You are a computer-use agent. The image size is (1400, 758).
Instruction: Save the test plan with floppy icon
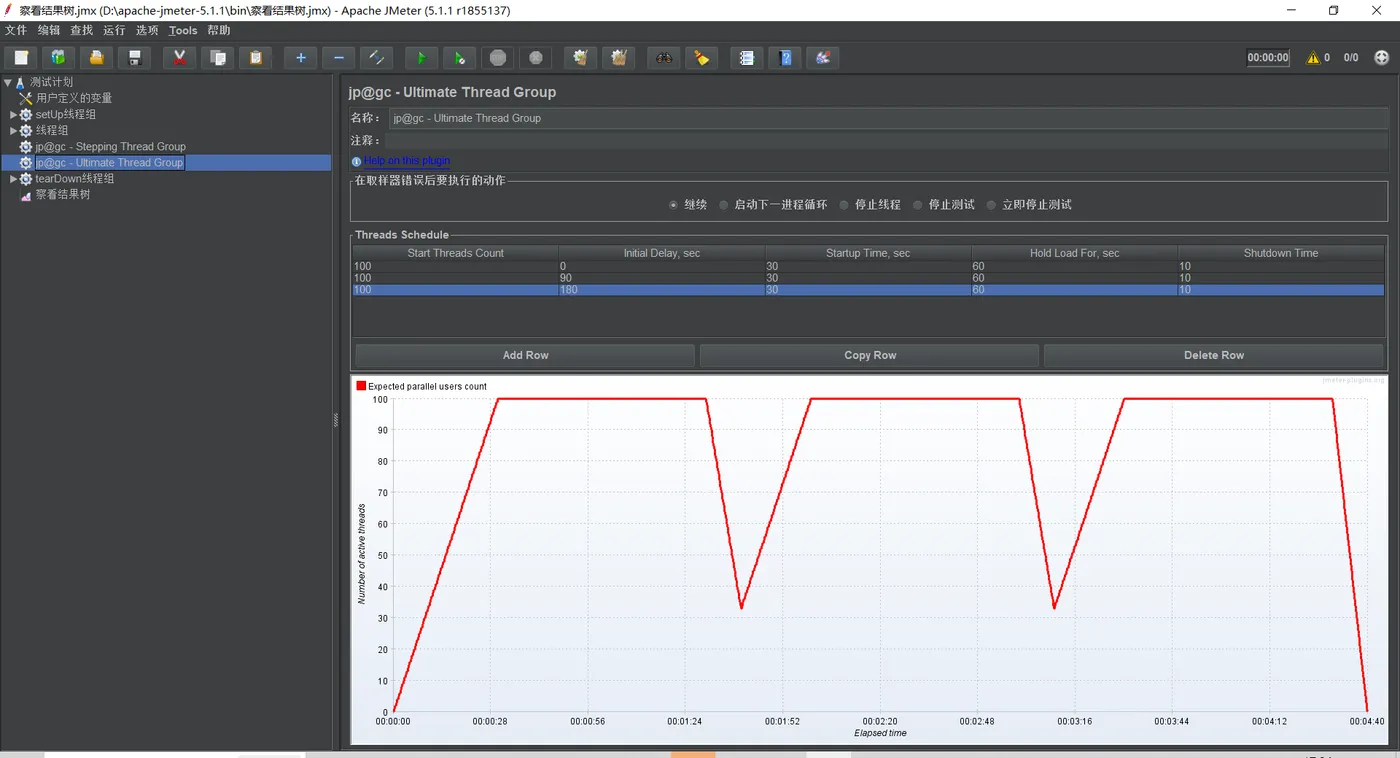[134, 58]
